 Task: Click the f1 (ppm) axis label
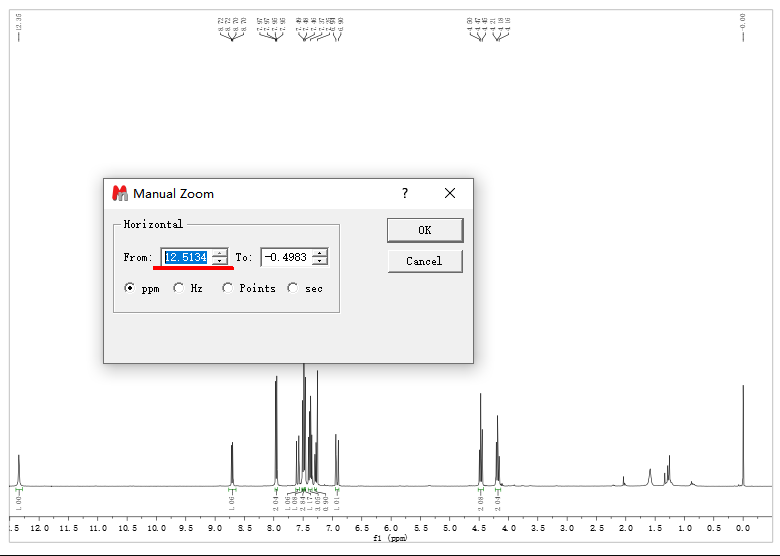[x=390, y=538]
